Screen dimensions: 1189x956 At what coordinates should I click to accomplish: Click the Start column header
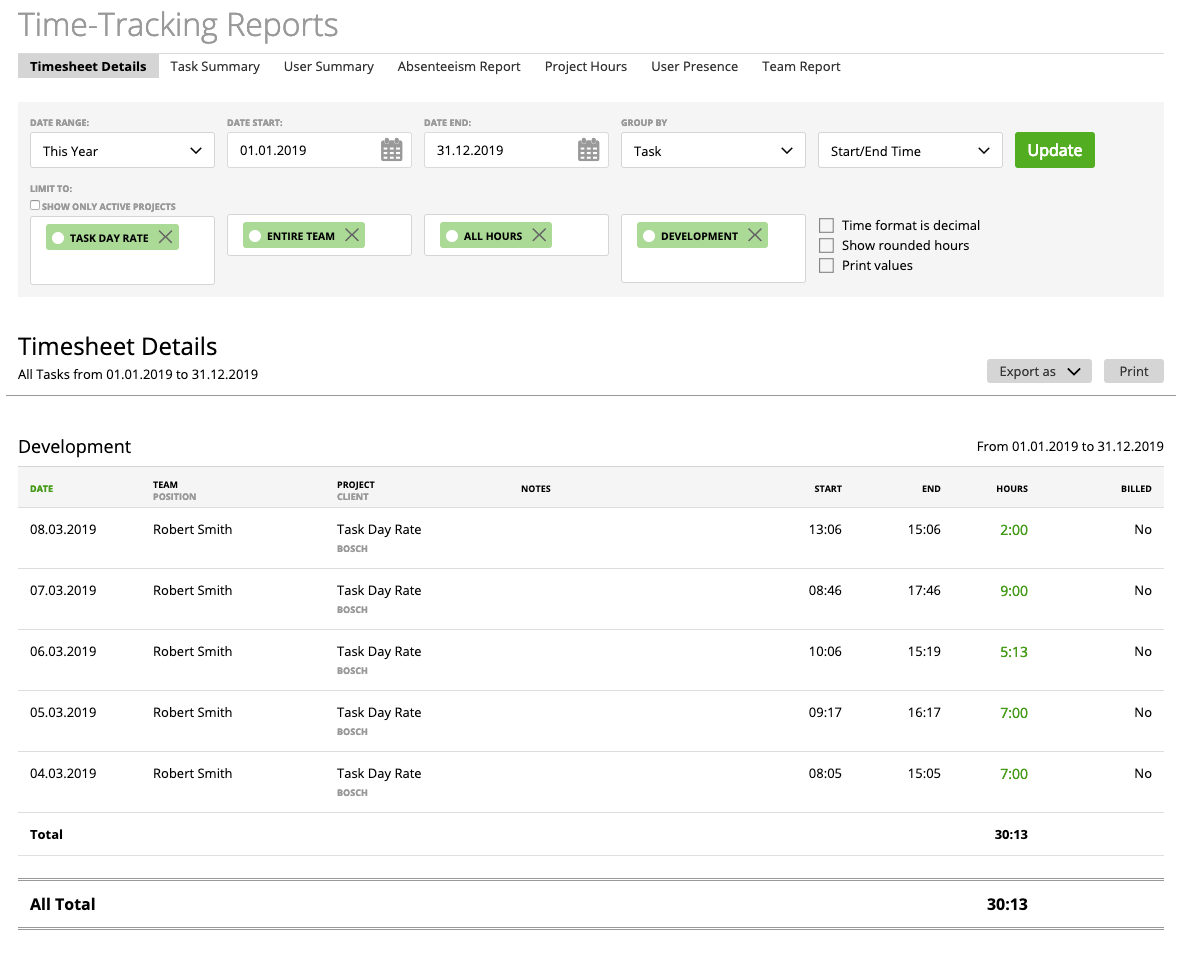(828, 489)
